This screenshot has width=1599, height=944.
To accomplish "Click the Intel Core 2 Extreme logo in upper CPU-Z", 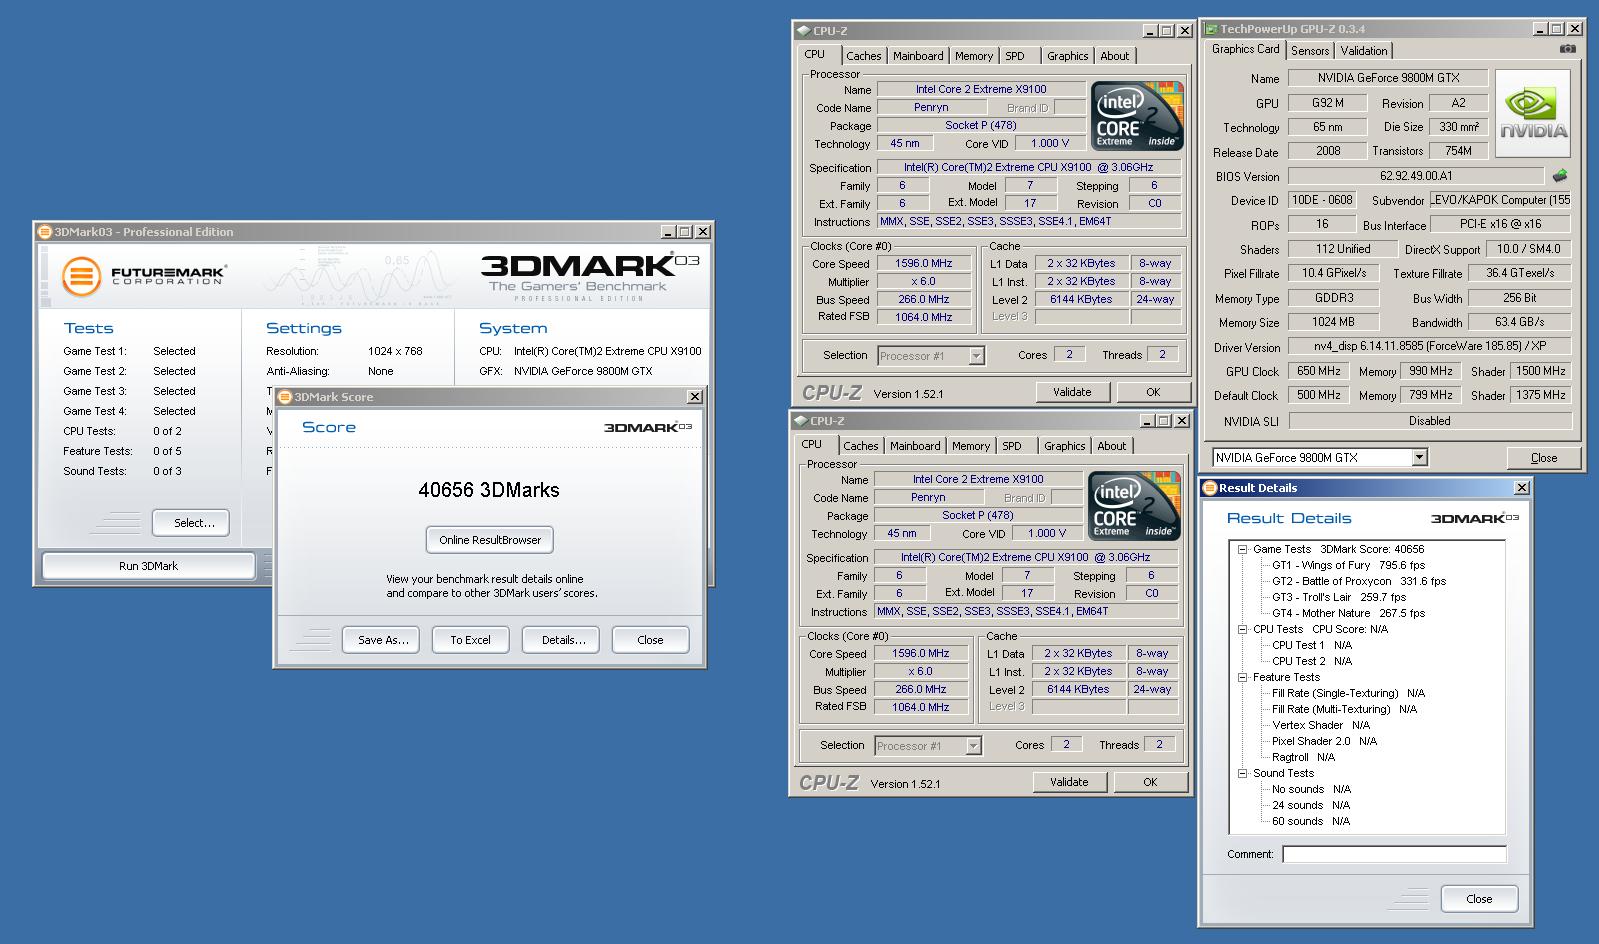I will pos(1137,116).
